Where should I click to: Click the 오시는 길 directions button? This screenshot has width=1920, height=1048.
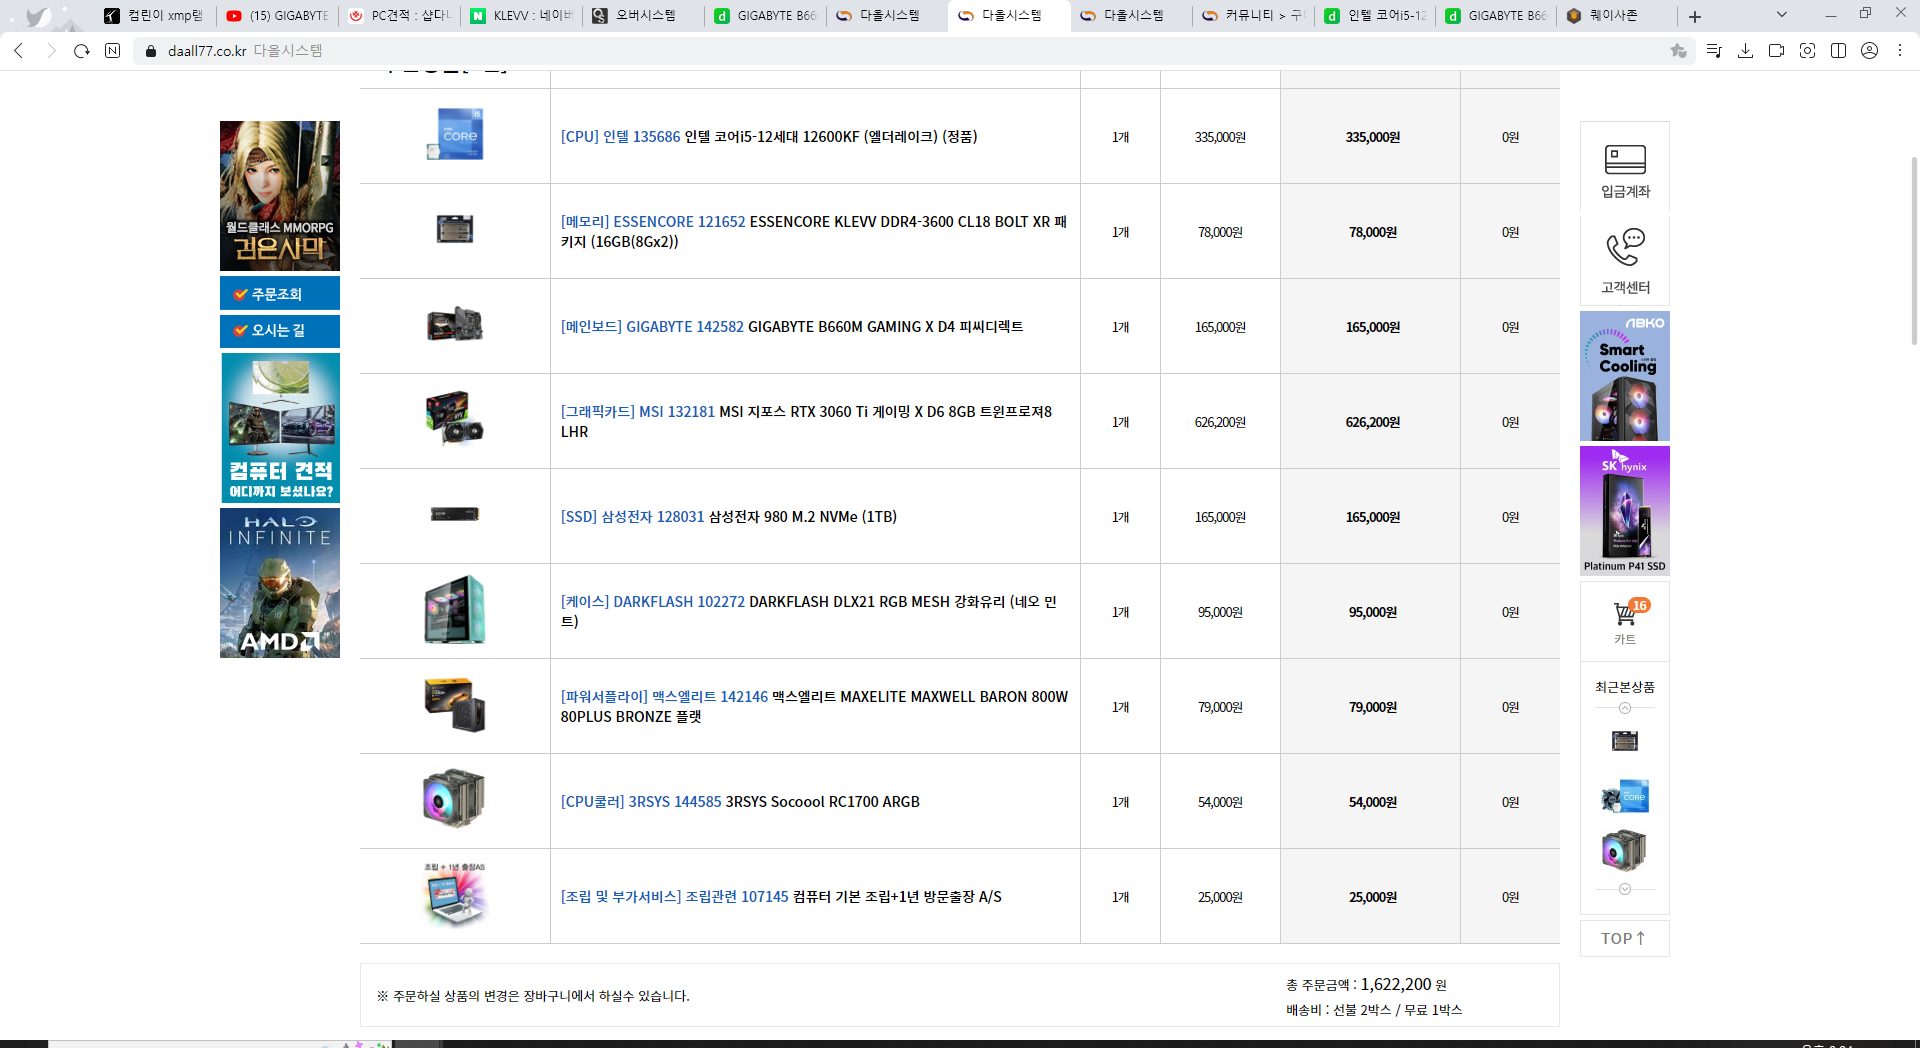(280, 330)
